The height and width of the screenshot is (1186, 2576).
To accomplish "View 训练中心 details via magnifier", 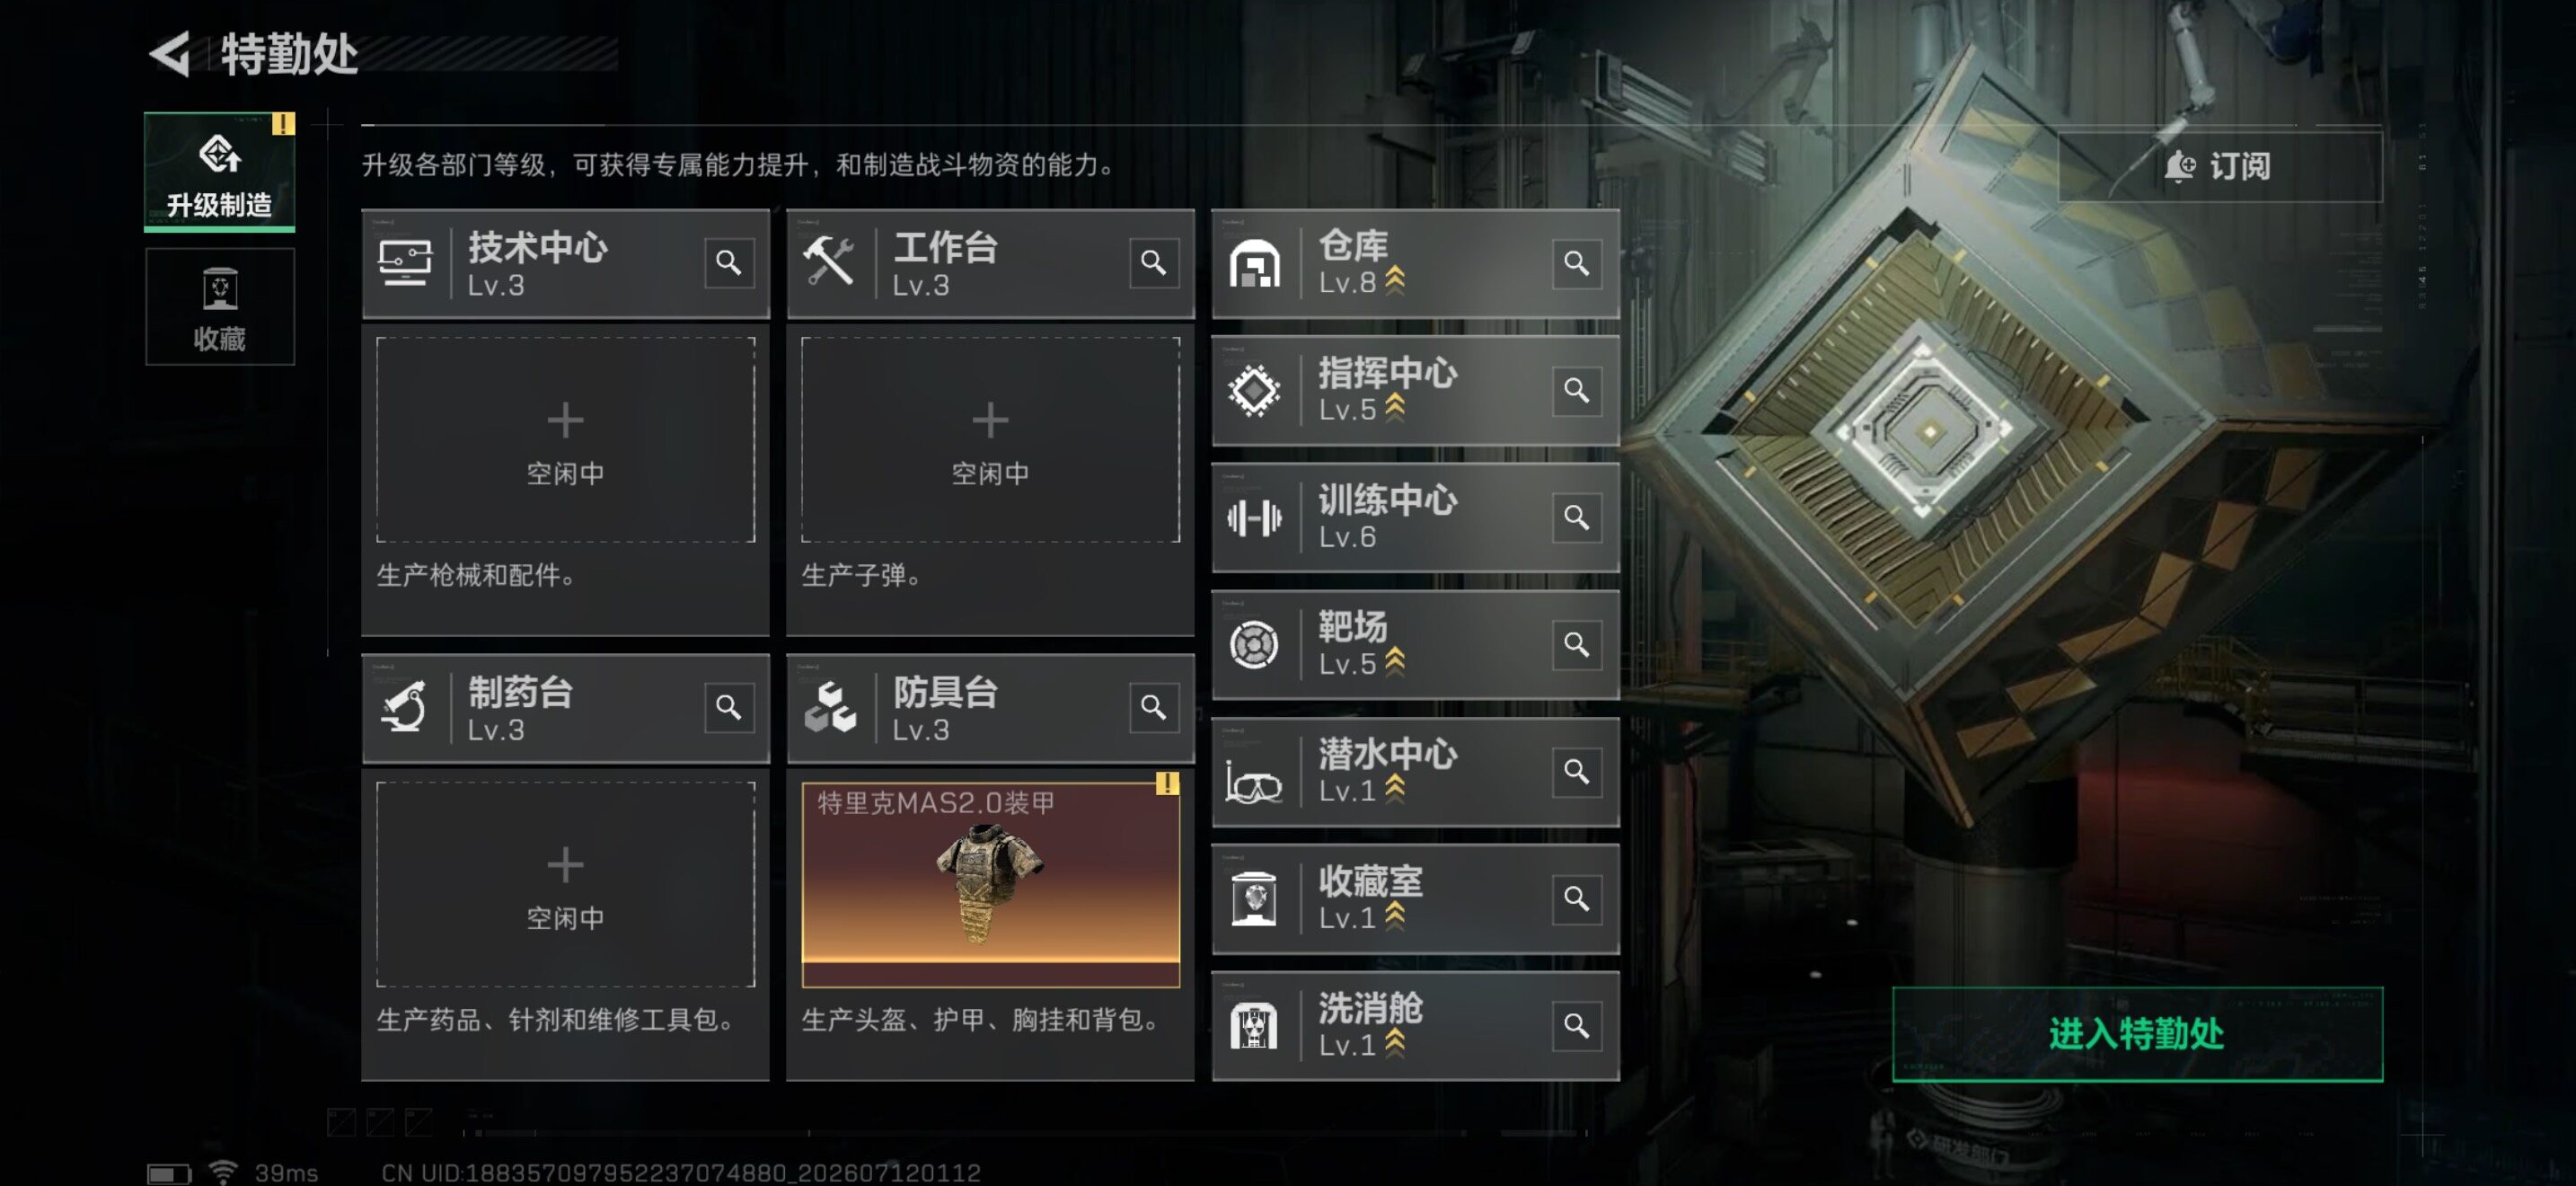I will coord(1576,517).
